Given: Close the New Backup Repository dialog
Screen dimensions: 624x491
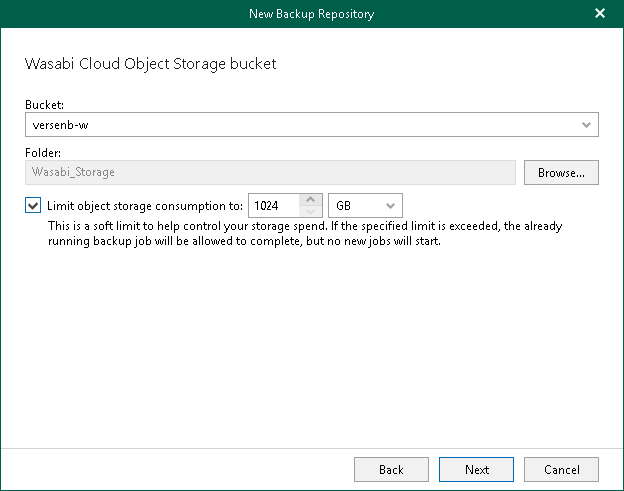Looking at the screenshot, I should 600,14.
